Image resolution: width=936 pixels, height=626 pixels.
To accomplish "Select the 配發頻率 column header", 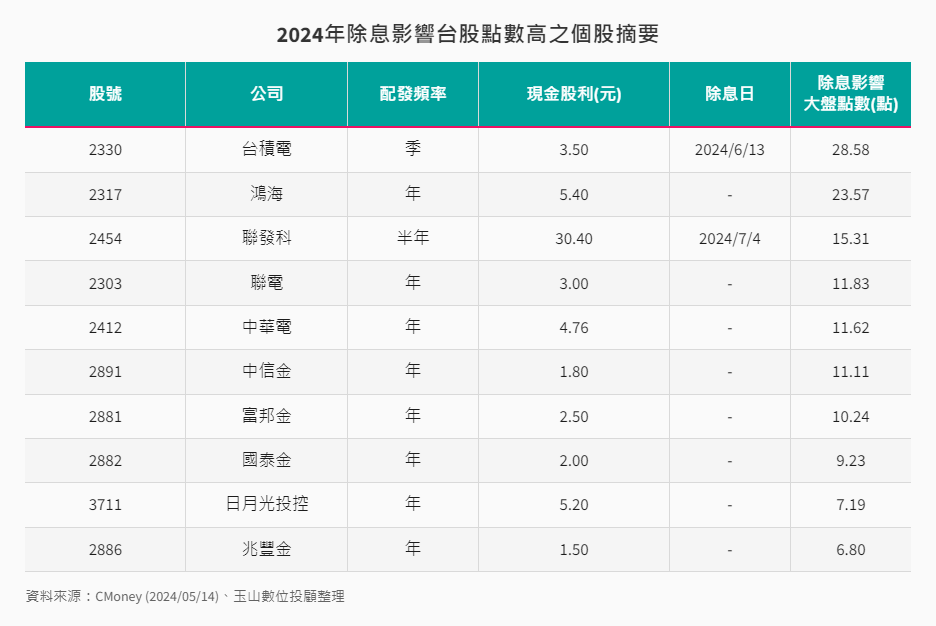I will pyautogui.click(x=413, y=94).
